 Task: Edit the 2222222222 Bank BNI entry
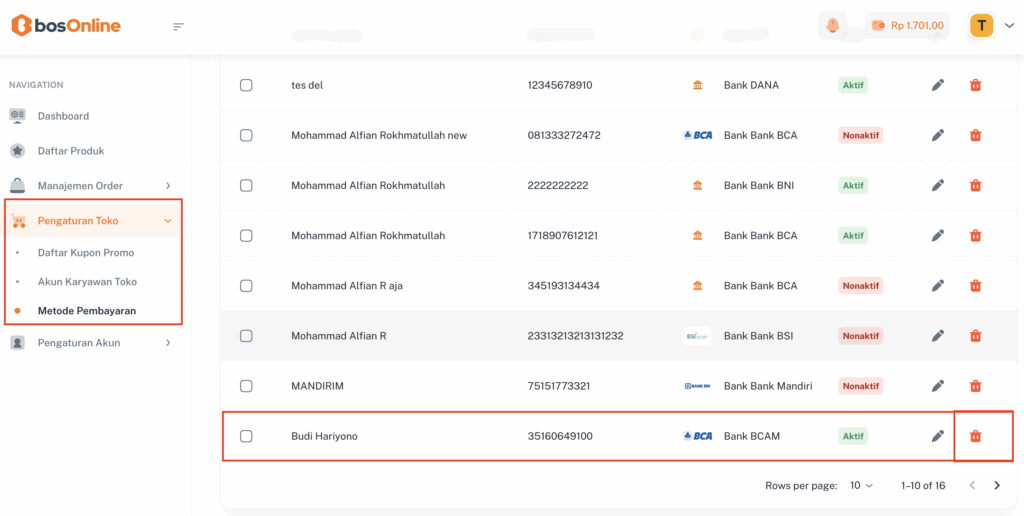coord(938,186)
